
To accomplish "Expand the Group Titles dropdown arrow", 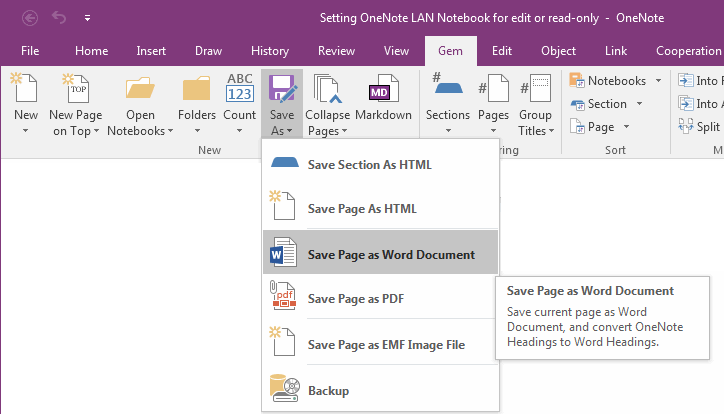I will [551, 131].
